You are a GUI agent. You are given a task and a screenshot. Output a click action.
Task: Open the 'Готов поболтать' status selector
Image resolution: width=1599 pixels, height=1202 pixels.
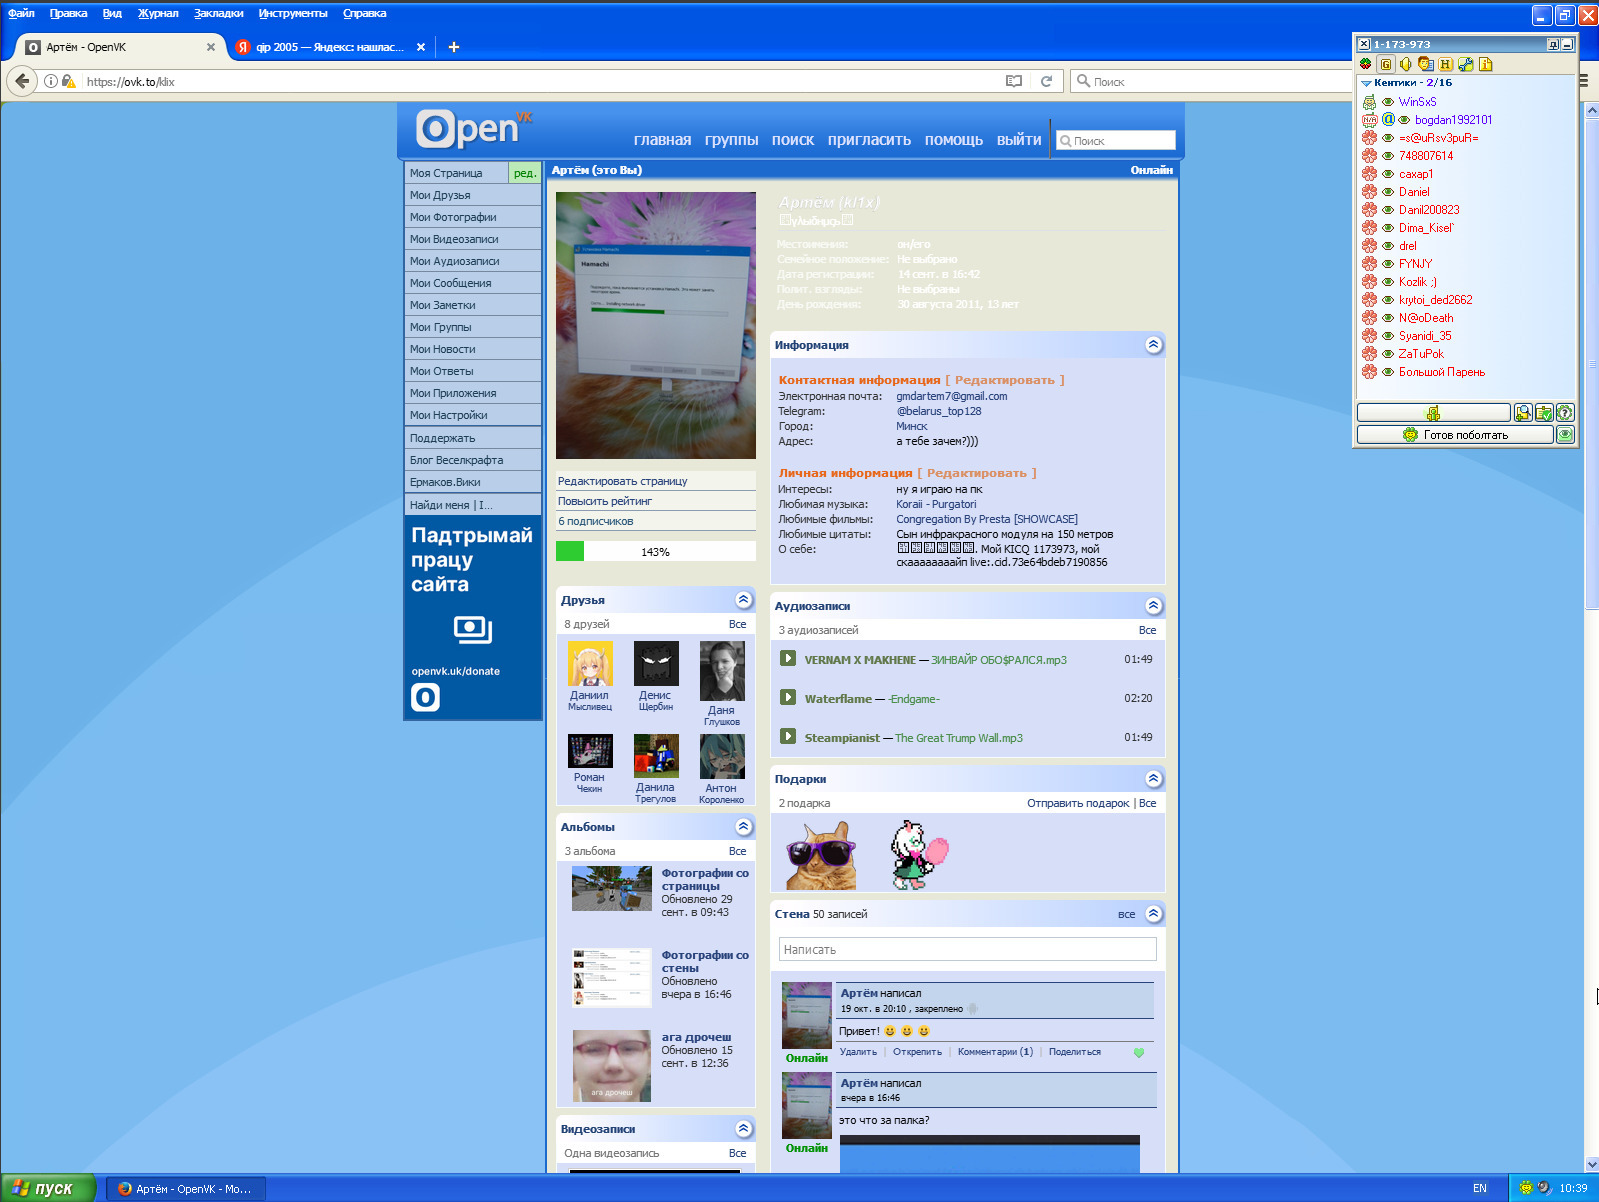1455,435
